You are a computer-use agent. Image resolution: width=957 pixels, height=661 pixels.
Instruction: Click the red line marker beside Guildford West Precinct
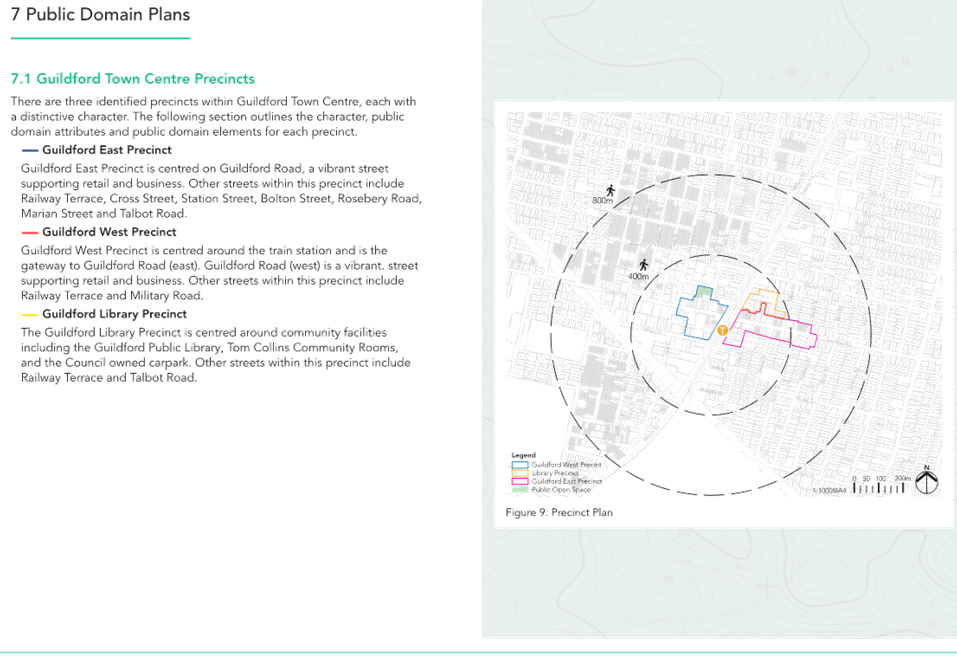click(30, 233)
